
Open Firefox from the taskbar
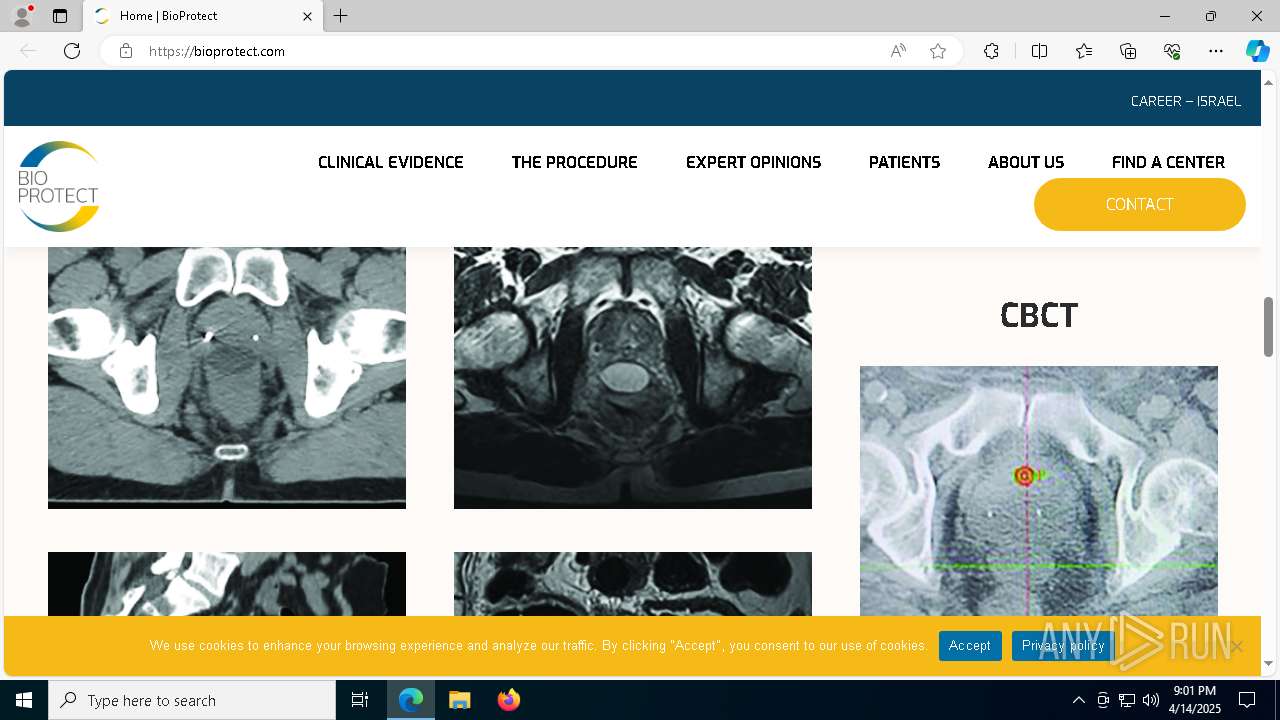pyautogui.click(x=508, y=700)
